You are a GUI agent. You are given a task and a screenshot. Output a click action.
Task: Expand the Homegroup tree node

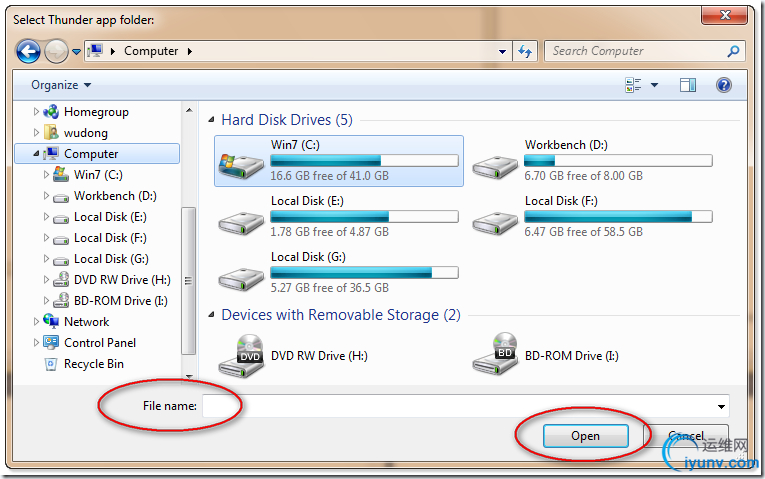click(36, 112)
